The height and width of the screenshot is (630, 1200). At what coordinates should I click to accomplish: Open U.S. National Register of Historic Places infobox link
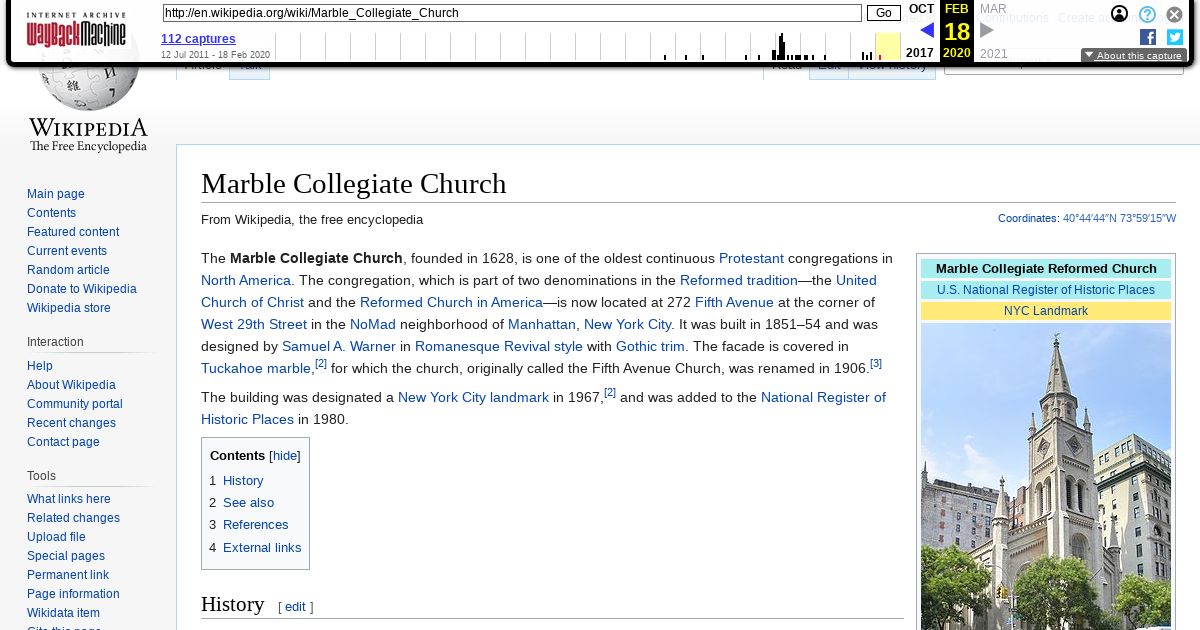tap(1046, 290)
